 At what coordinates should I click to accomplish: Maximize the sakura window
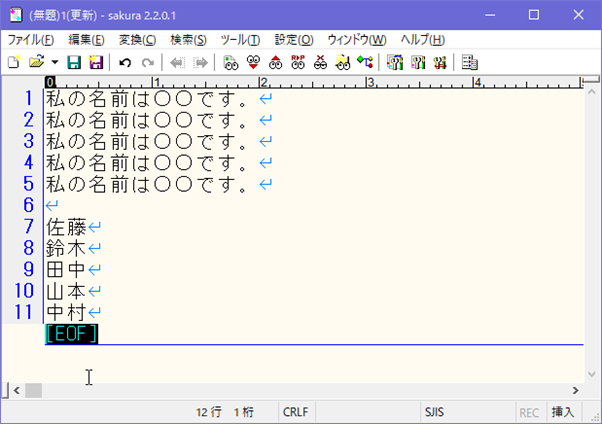pyautogui.click(x=534, y=15)
